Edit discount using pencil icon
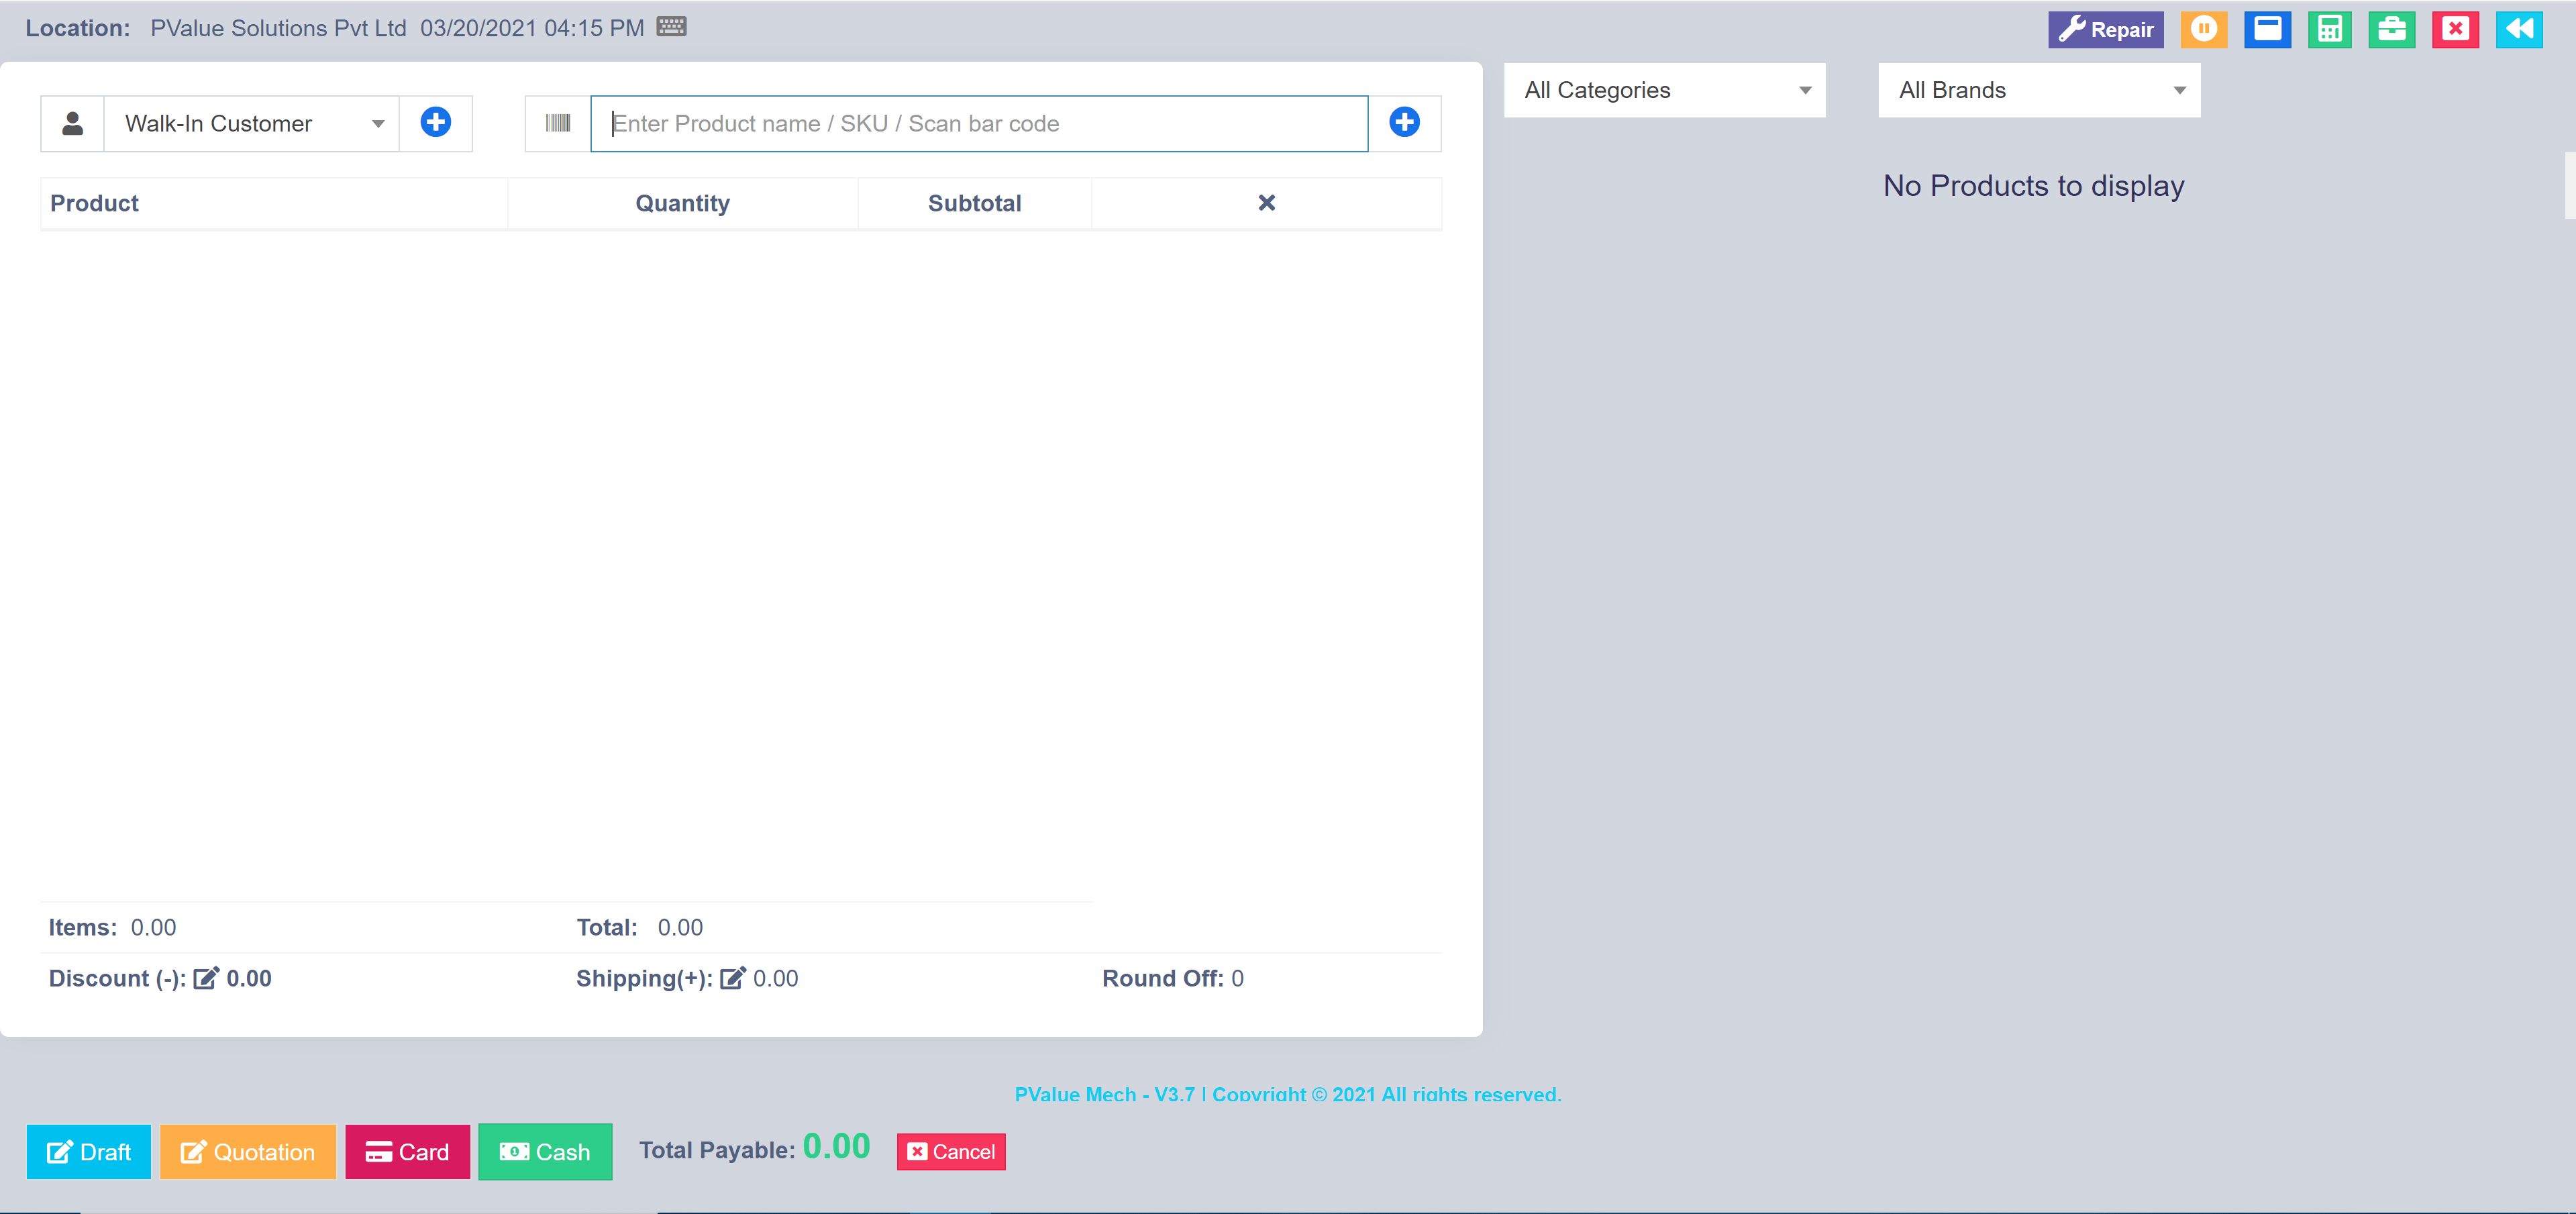2576x1214 pixels. click(x=206, y=978)
